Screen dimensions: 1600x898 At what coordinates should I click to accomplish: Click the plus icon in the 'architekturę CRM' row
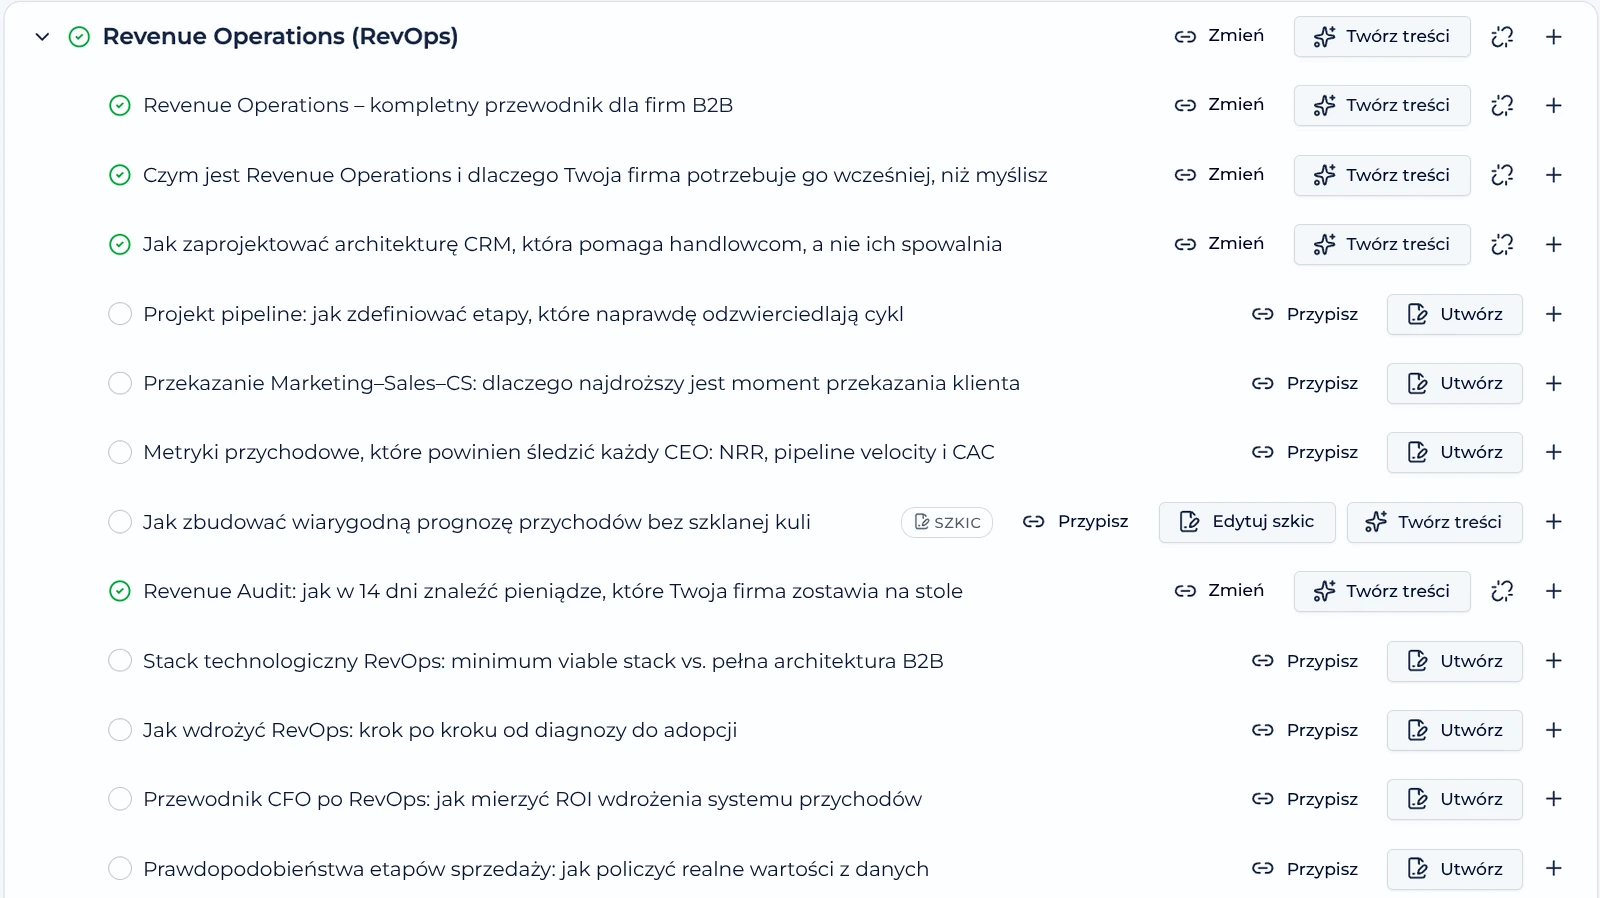[1554, 244]
